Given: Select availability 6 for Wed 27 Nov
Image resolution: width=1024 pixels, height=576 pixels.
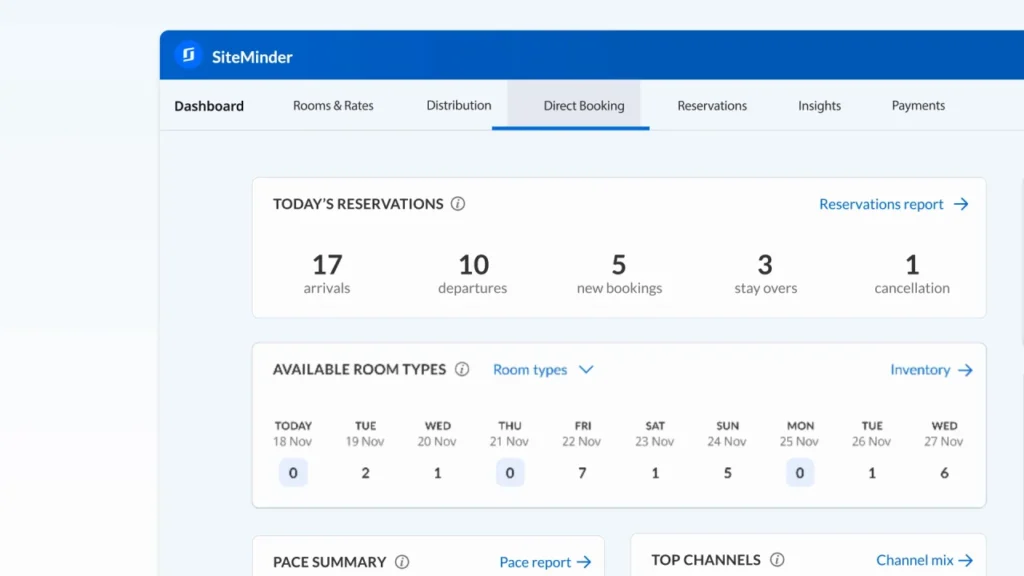Looking at the screenshot, I should [x=944, y=473].
